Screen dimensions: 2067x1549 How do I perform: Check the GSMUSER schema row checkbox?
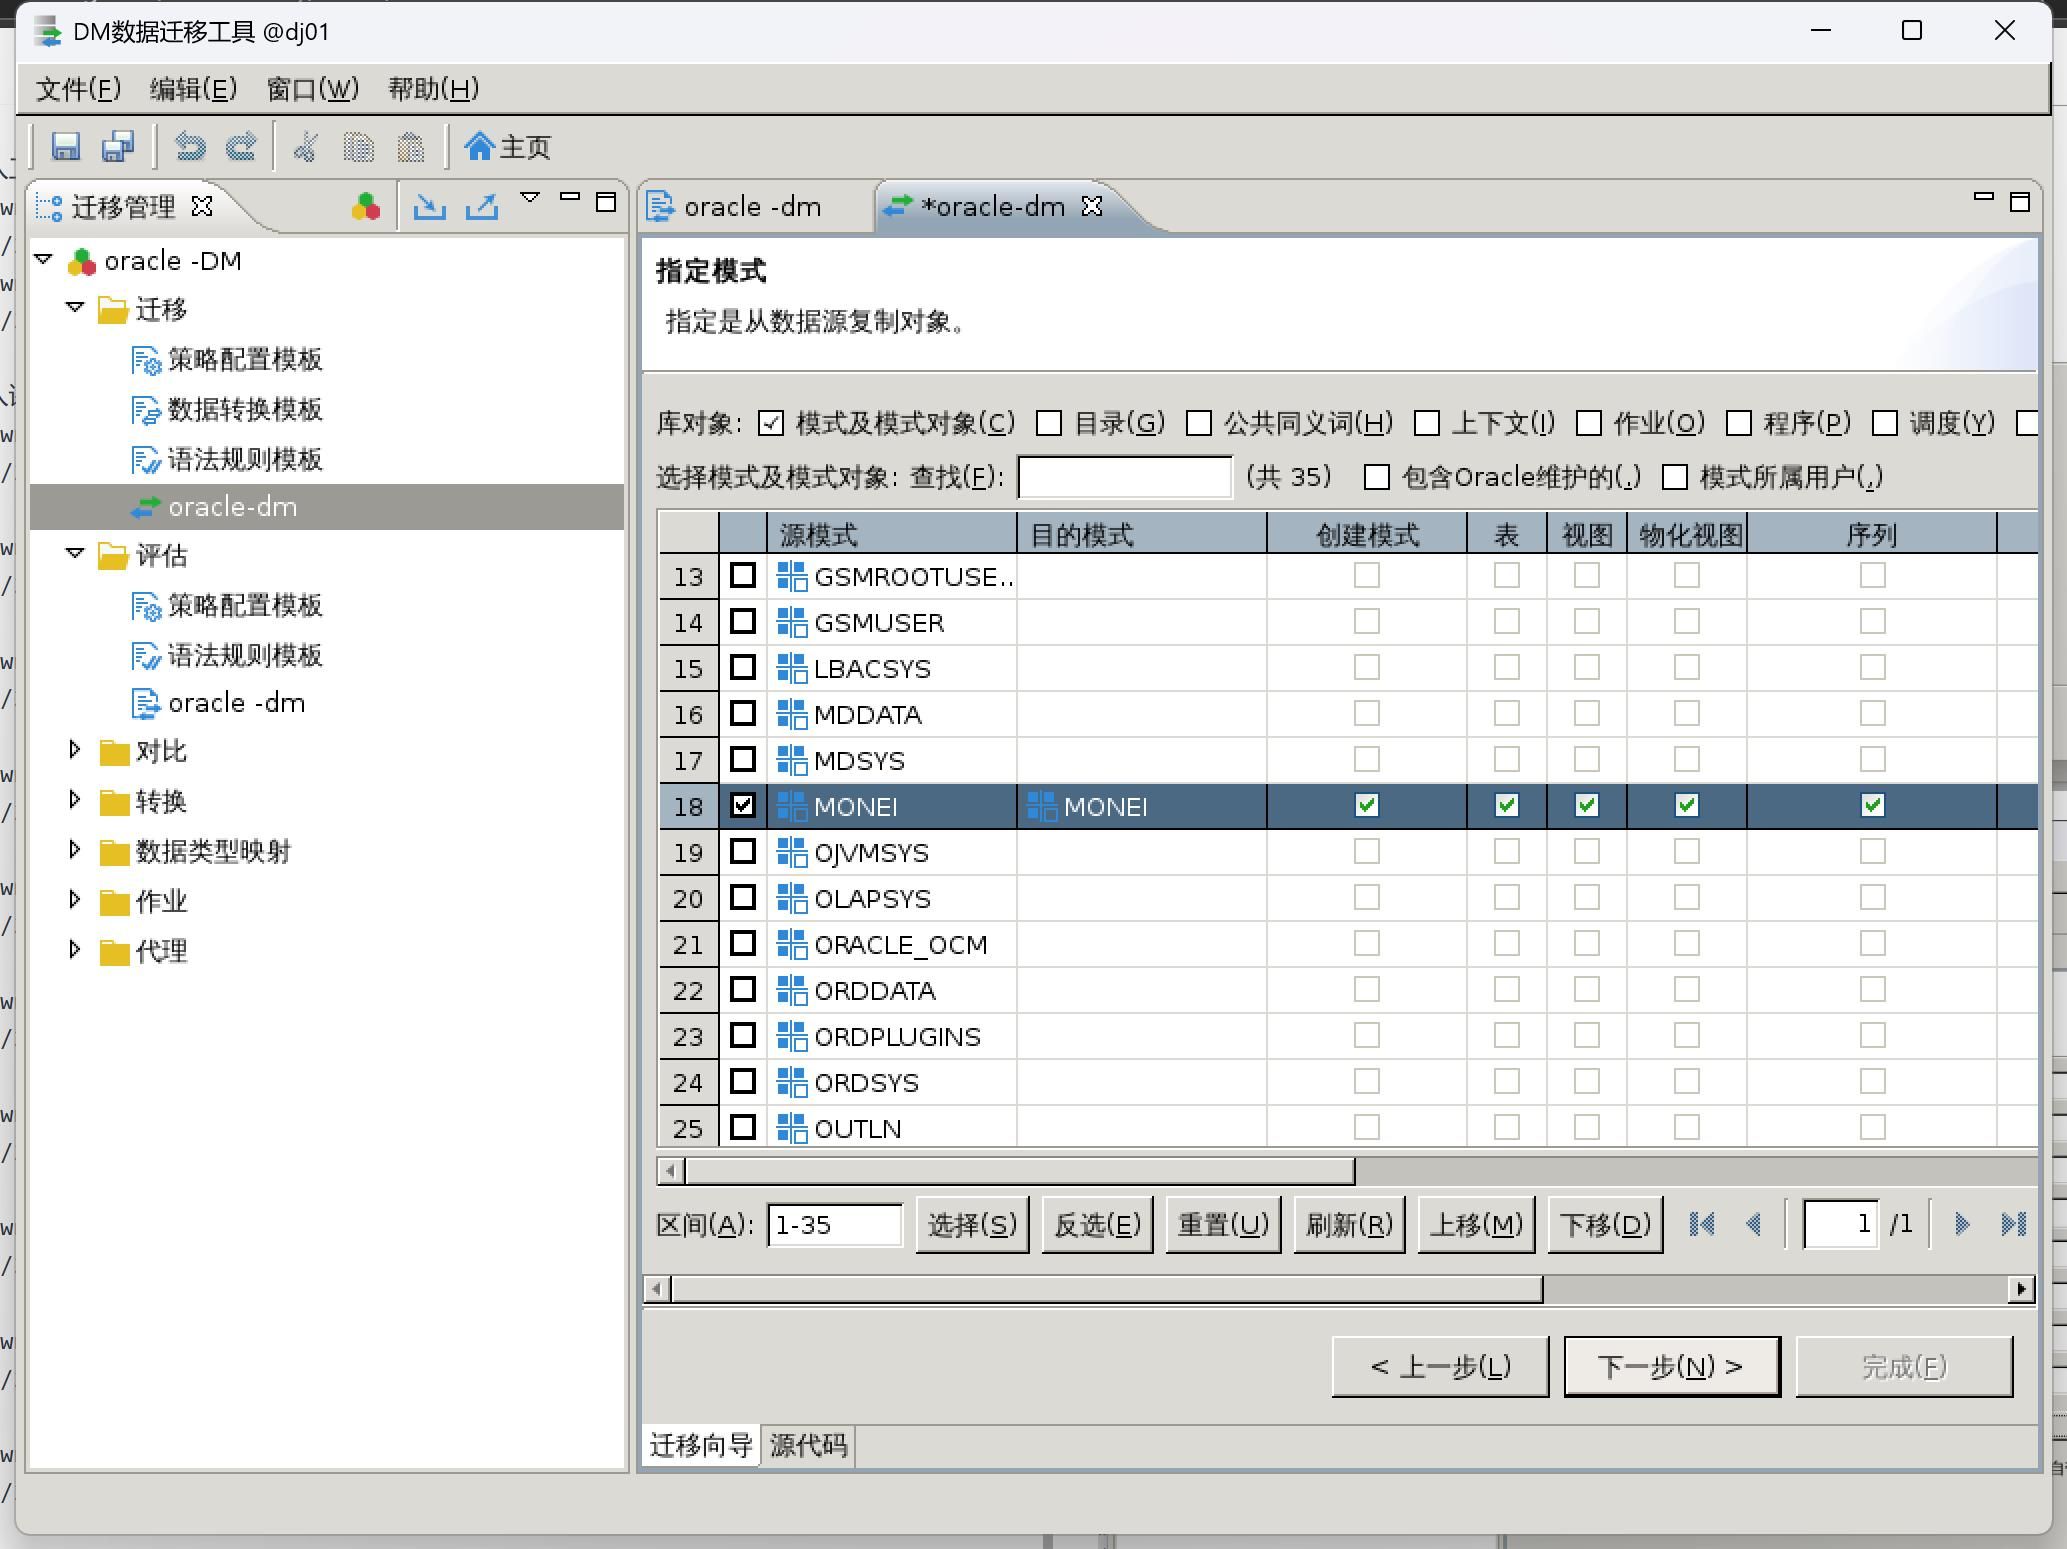pos(742,622)
